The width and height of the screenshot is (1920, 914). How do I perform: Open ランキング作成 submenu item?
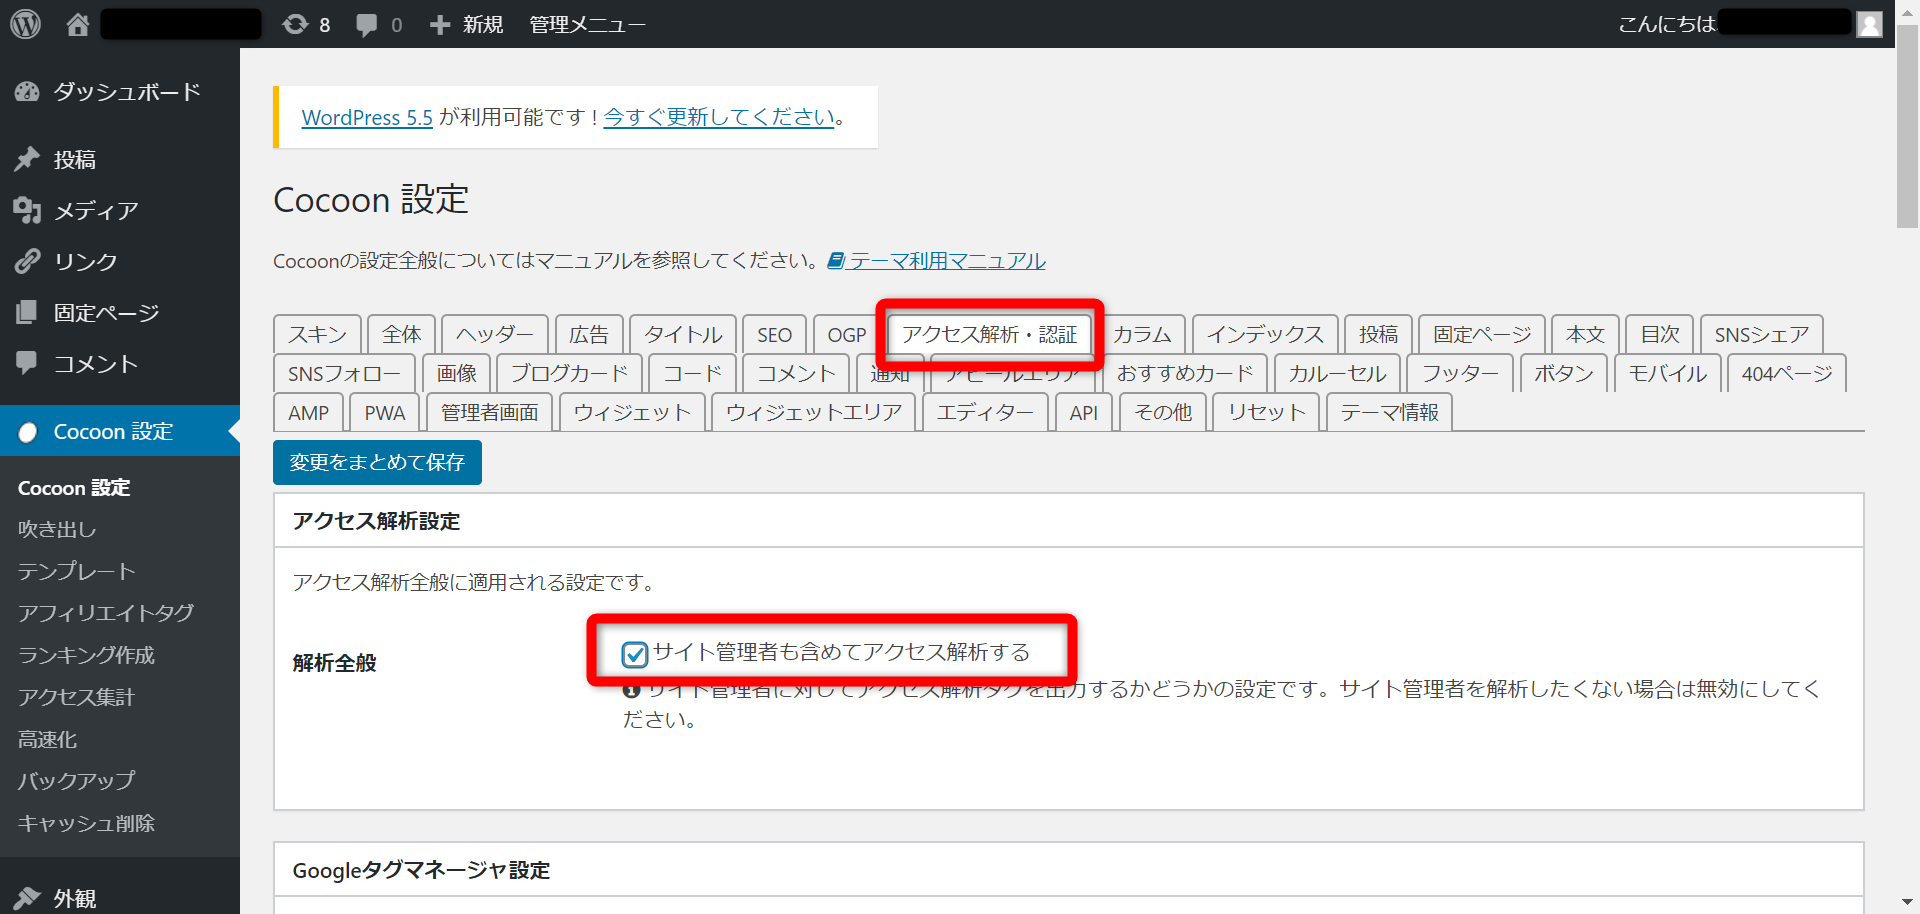86,655
